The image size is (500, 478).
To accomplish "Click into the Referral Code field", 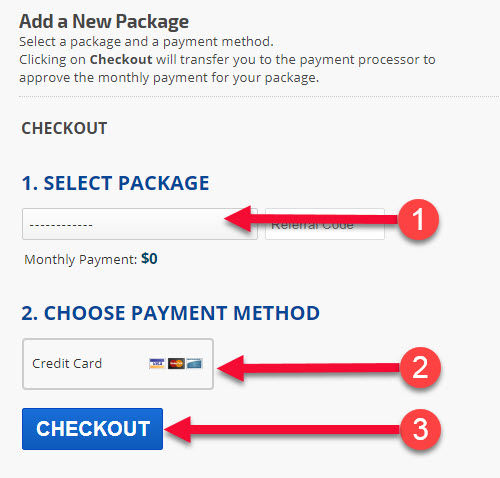I will 325,224.
